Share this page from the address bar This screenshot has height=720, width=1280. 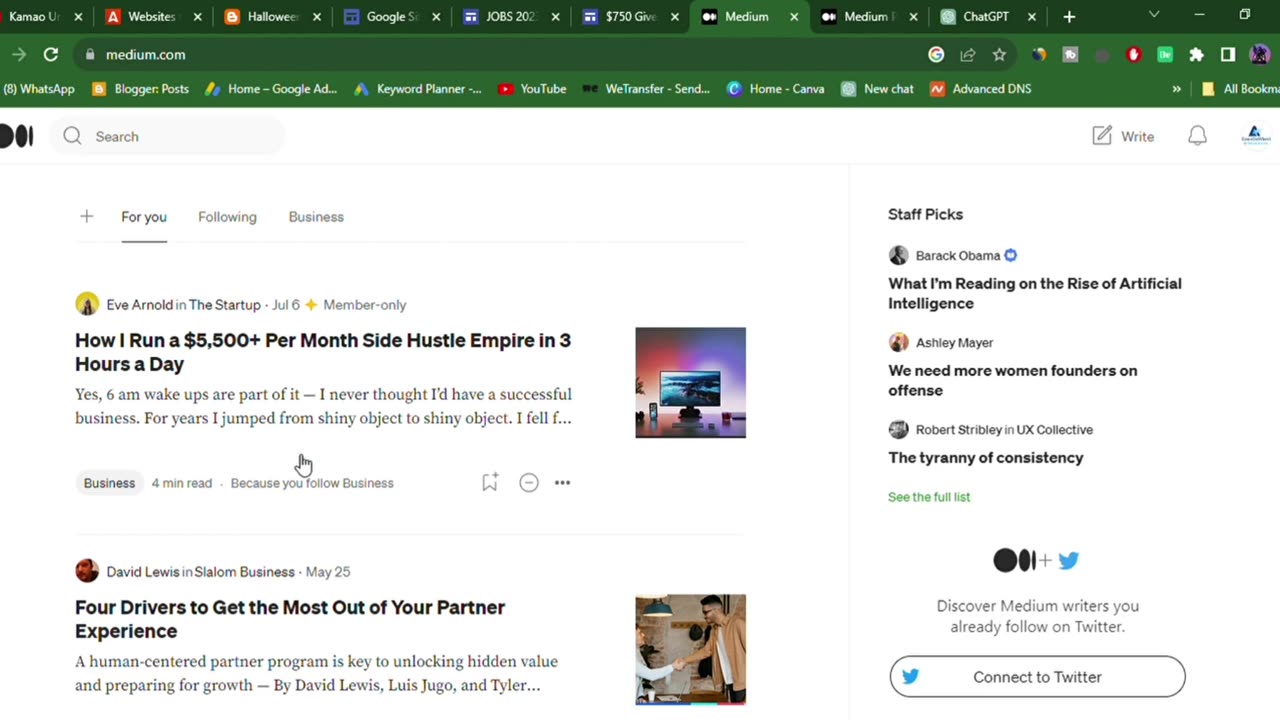pos(968,55)
